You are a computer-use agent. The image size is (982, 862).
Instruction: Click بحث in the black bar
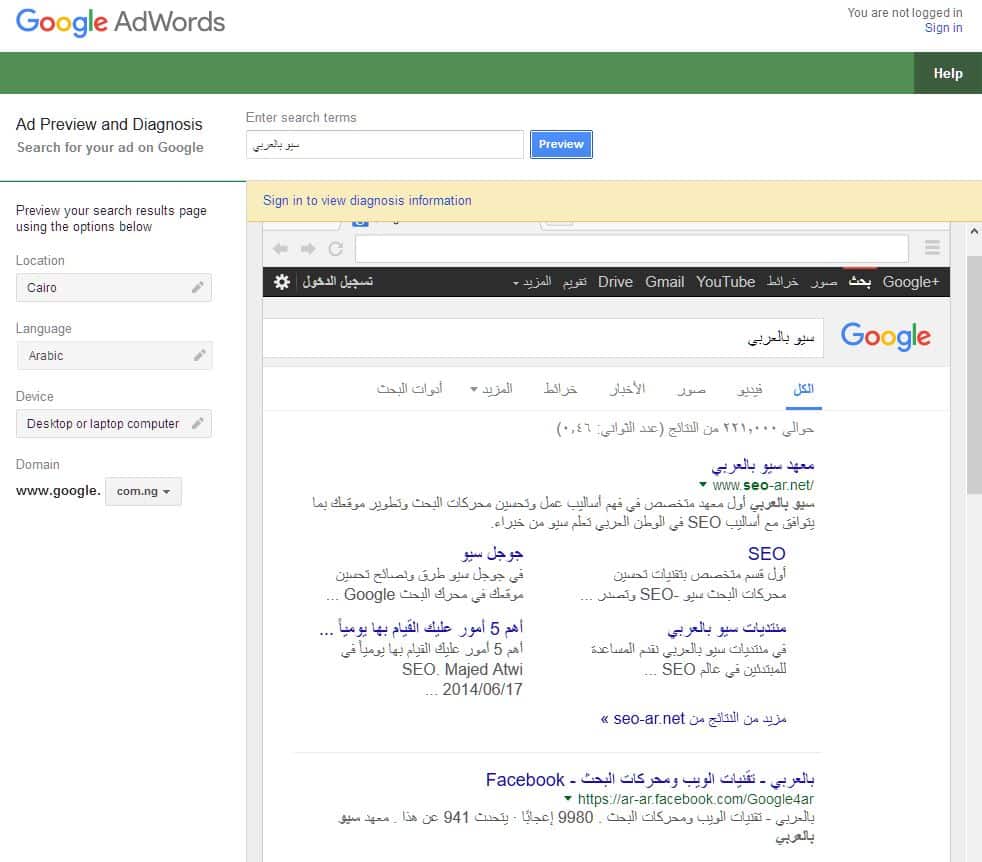[x=860, y=282]
